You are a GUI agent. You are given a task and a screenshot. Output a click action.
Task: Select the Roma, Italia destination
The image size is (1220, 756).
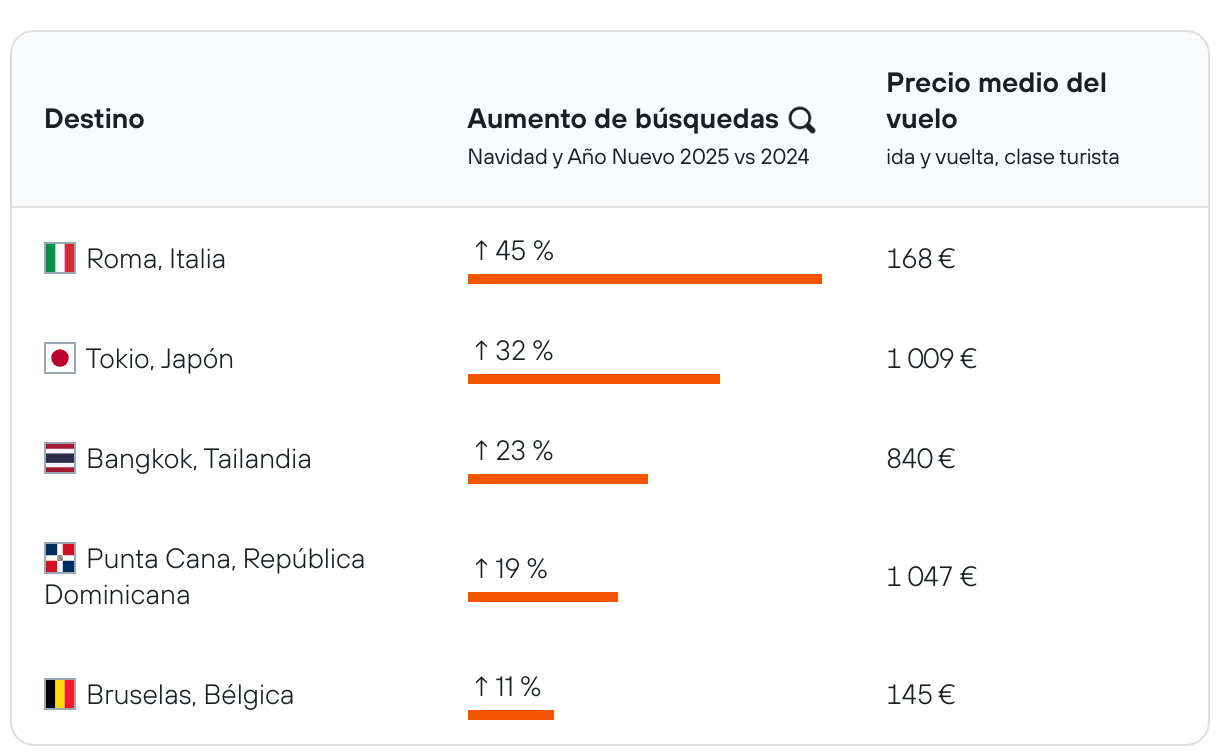pos(156,259)
